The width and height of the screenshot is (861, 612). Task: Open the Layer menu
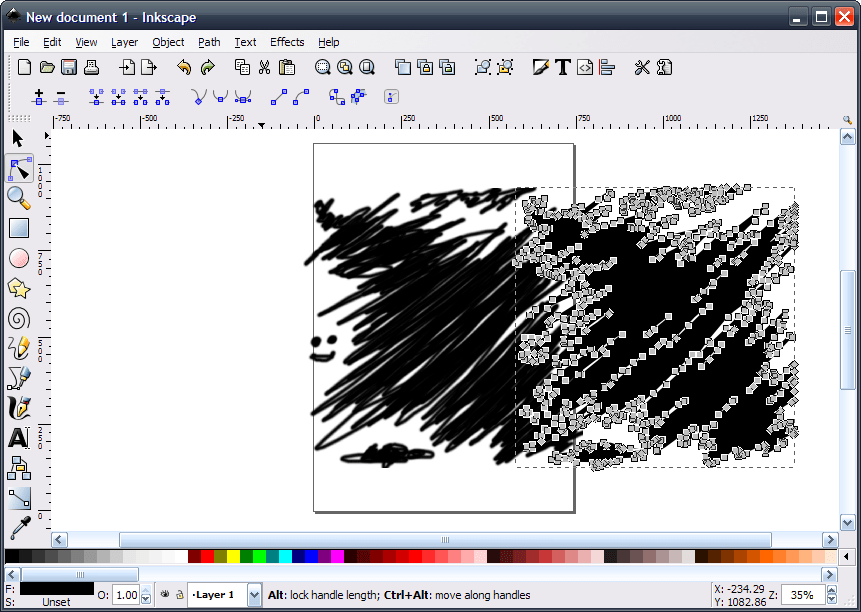coord(124,42)
